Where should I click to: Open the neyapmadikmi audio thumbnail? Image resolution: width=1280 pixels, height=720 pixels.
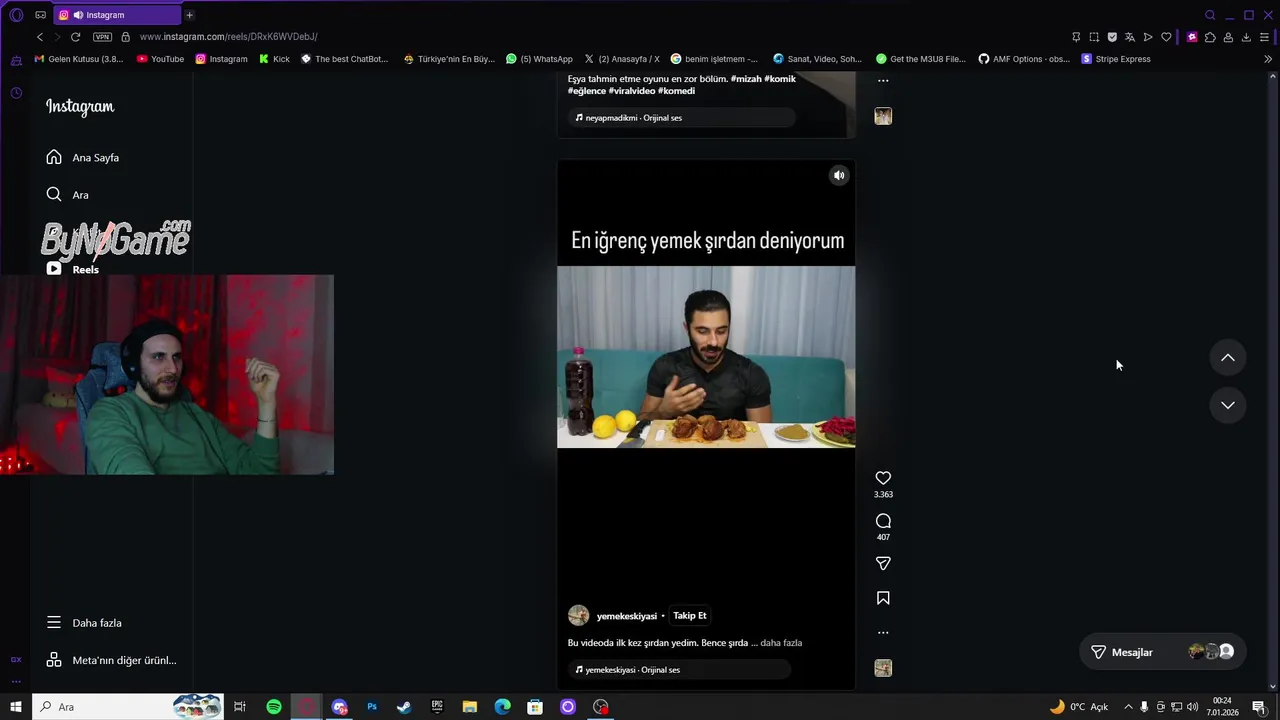pos(883,116)
